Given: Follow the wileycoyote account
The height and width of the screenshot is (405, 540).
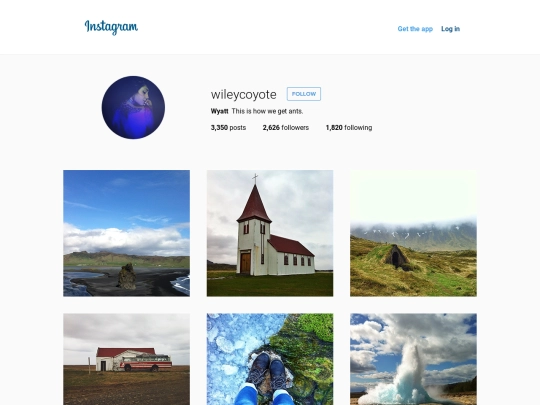Looking at the screenshot, I should tap(304, 94).
